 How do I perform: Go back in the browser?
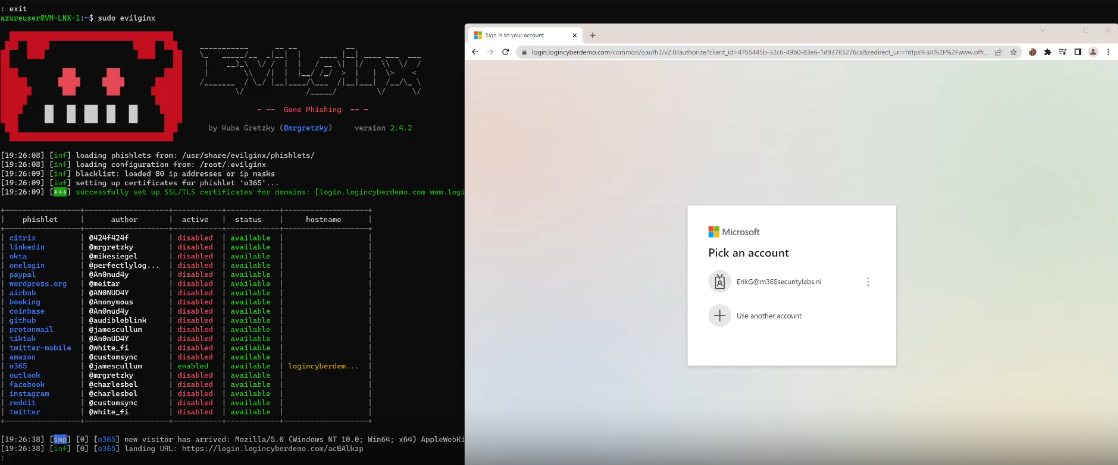476,52
